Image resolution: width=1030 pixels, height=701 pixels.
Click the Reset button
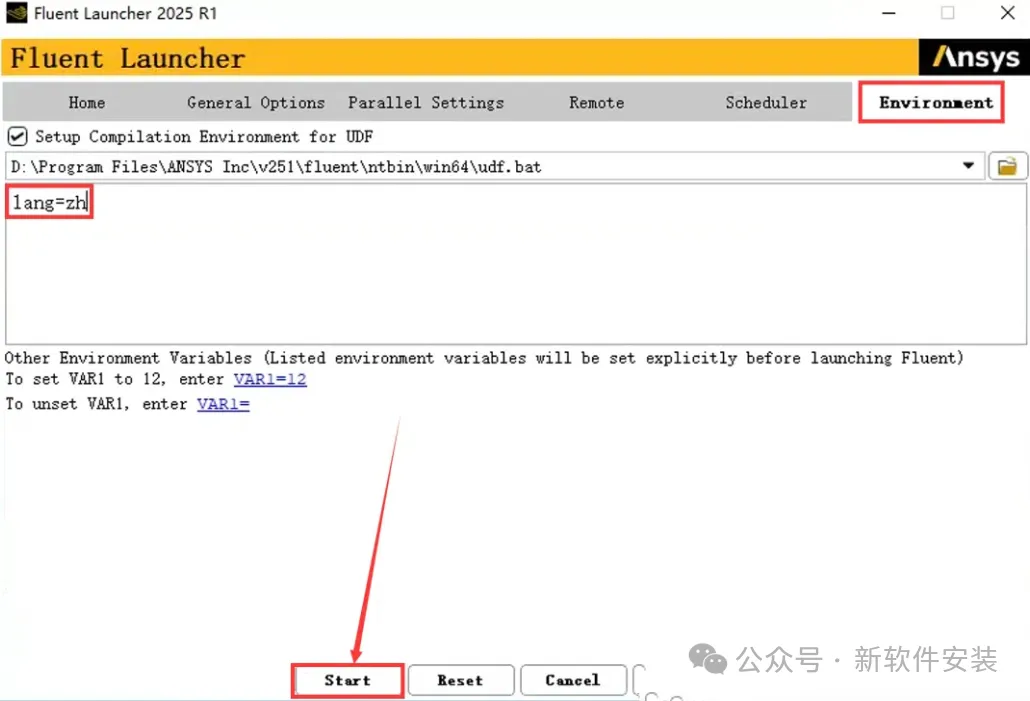(x=460, y=681)
